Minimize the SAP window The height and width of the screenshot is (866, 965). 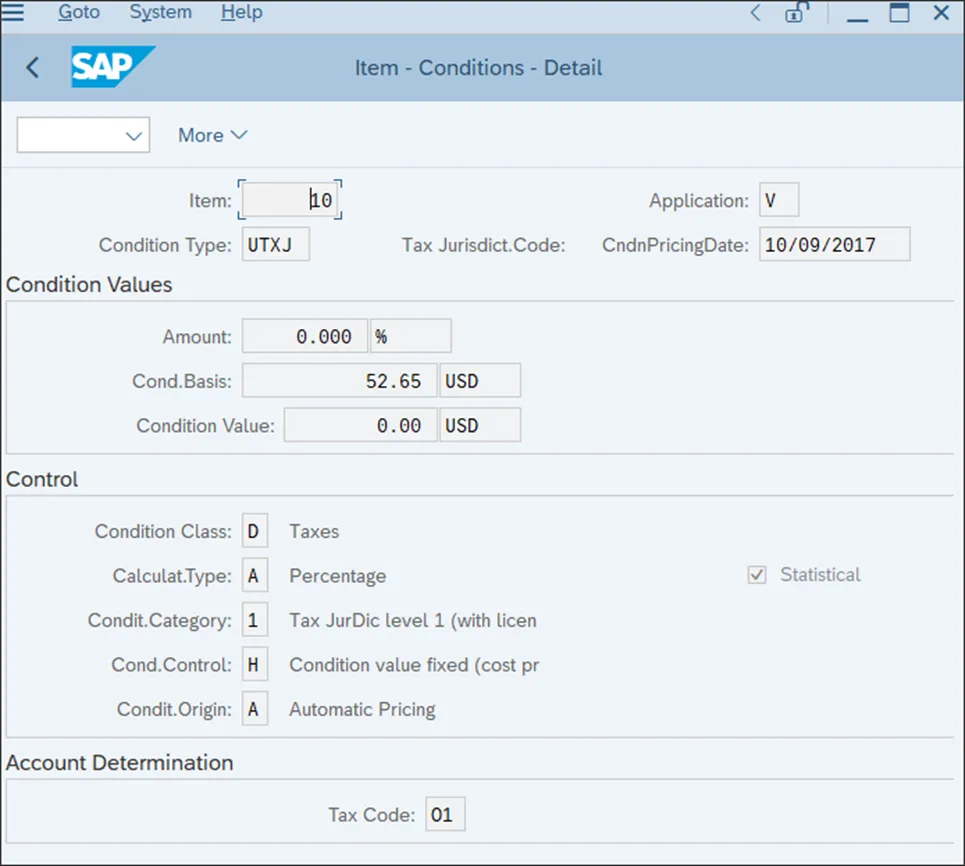pyautogui.click(x=857, y=13)
